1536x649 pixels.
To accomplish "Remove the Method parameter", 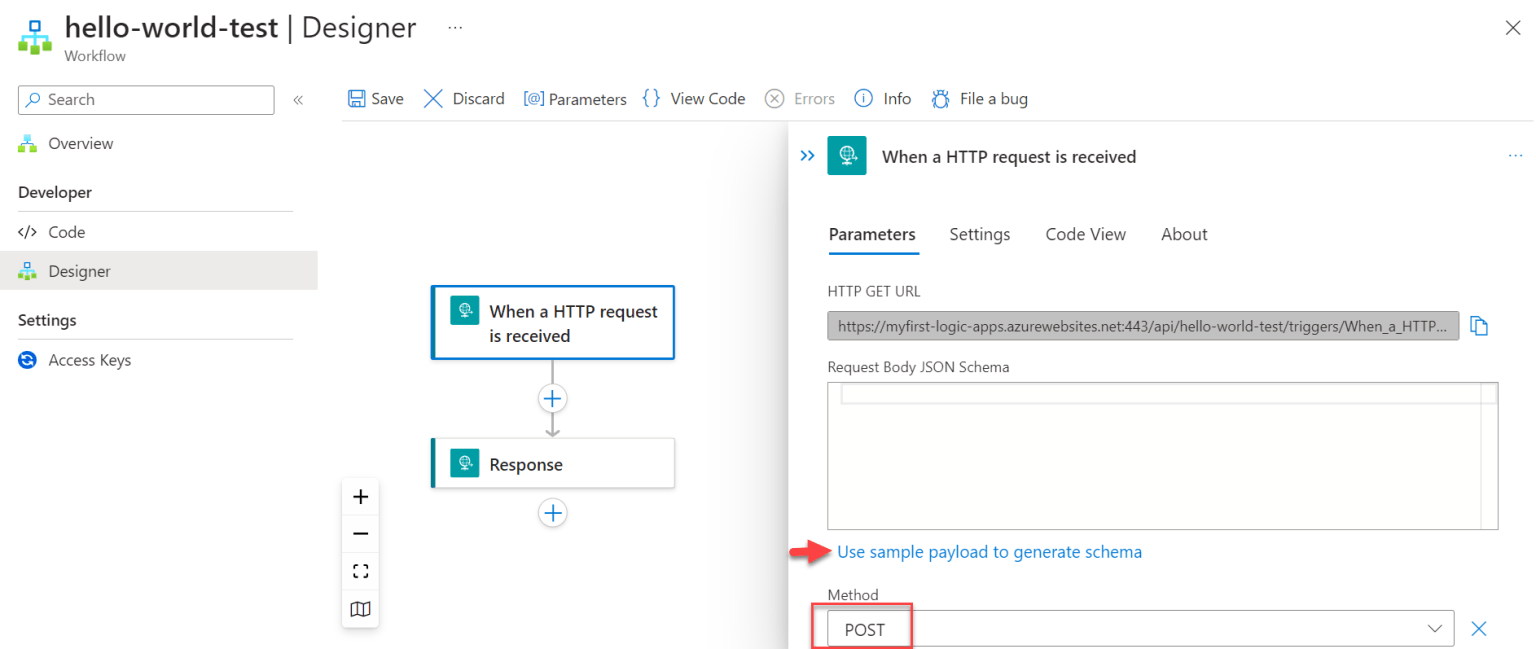I will pyautogui.click(x=1479, y=628).
